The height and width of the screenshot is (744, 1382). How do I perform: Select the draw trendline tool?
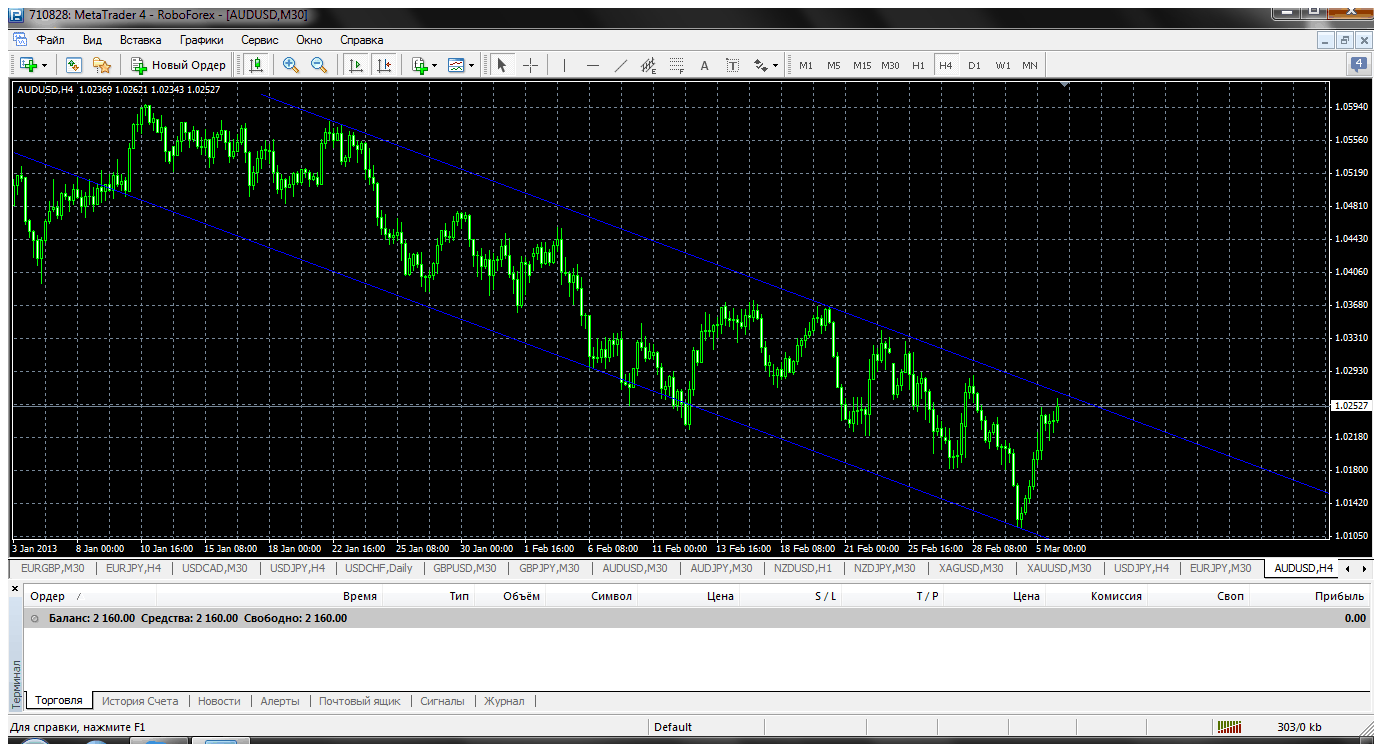[621, 65]
